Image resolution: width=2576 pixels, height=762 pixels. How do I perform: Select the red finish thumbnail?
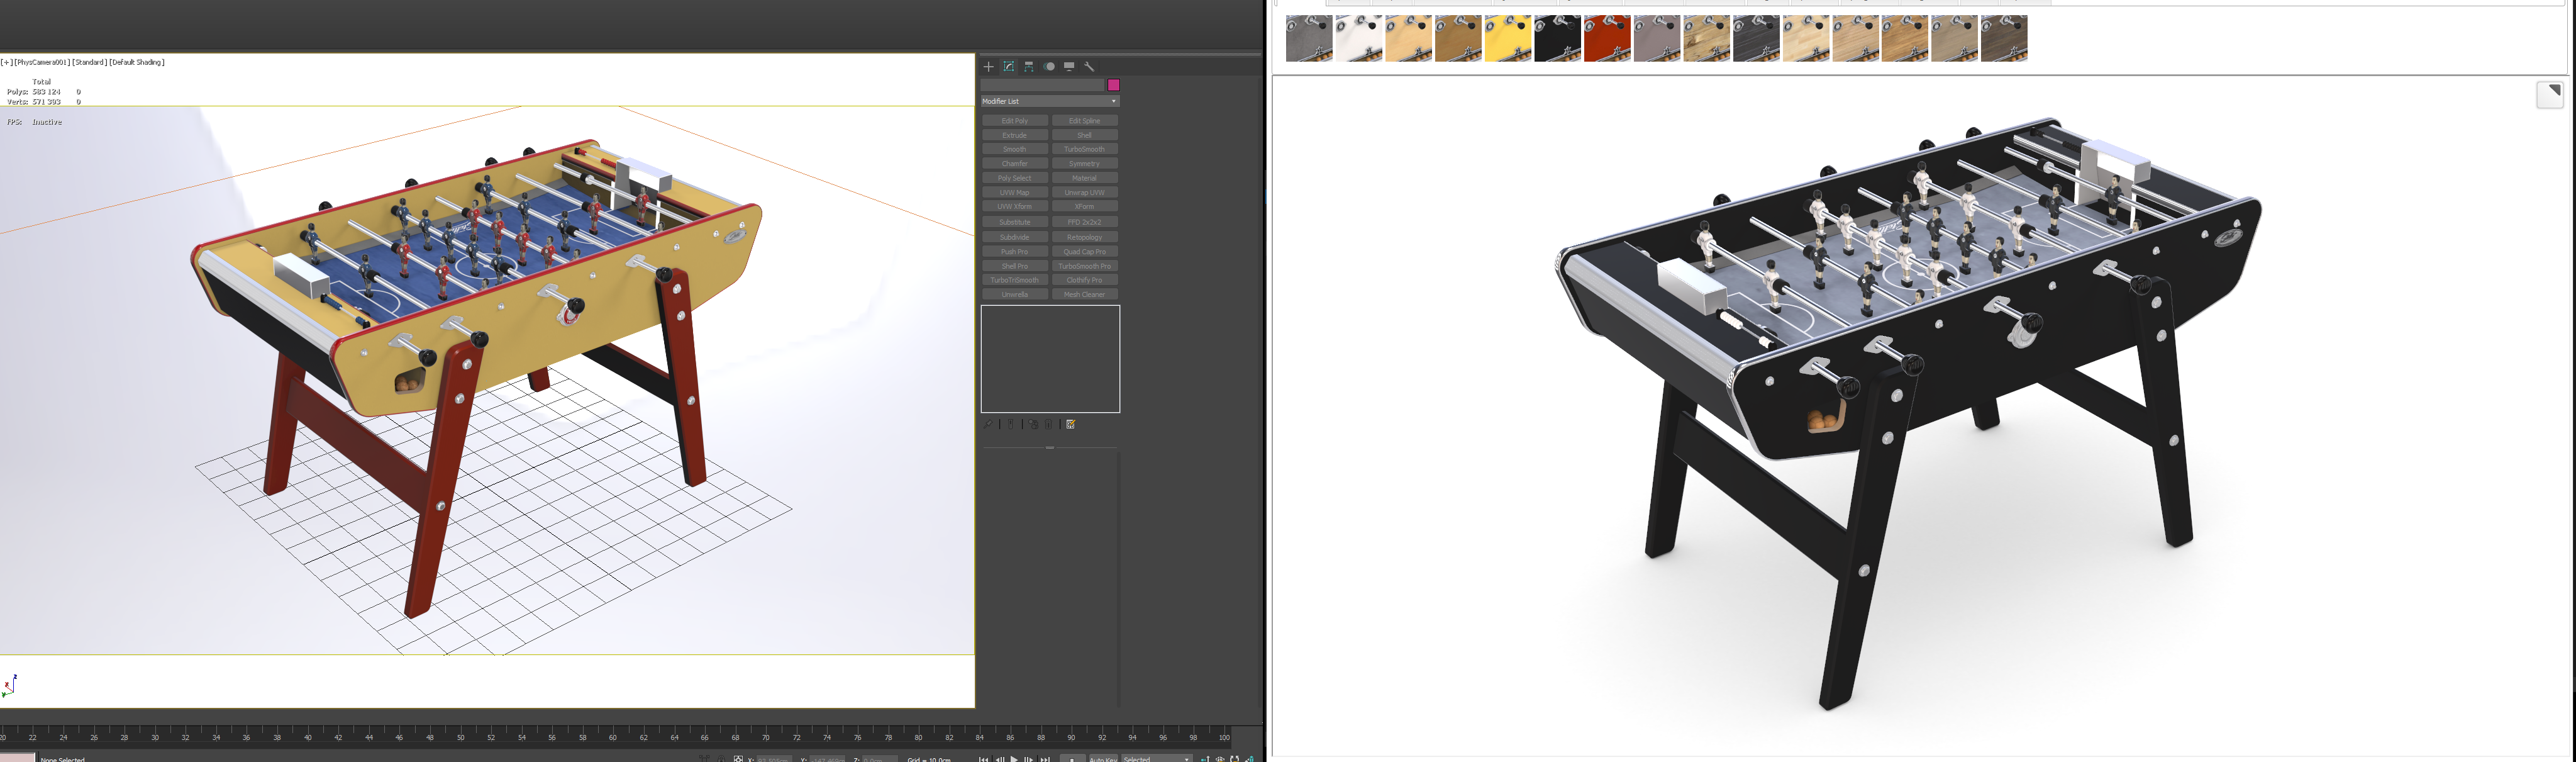point(1607,38)
